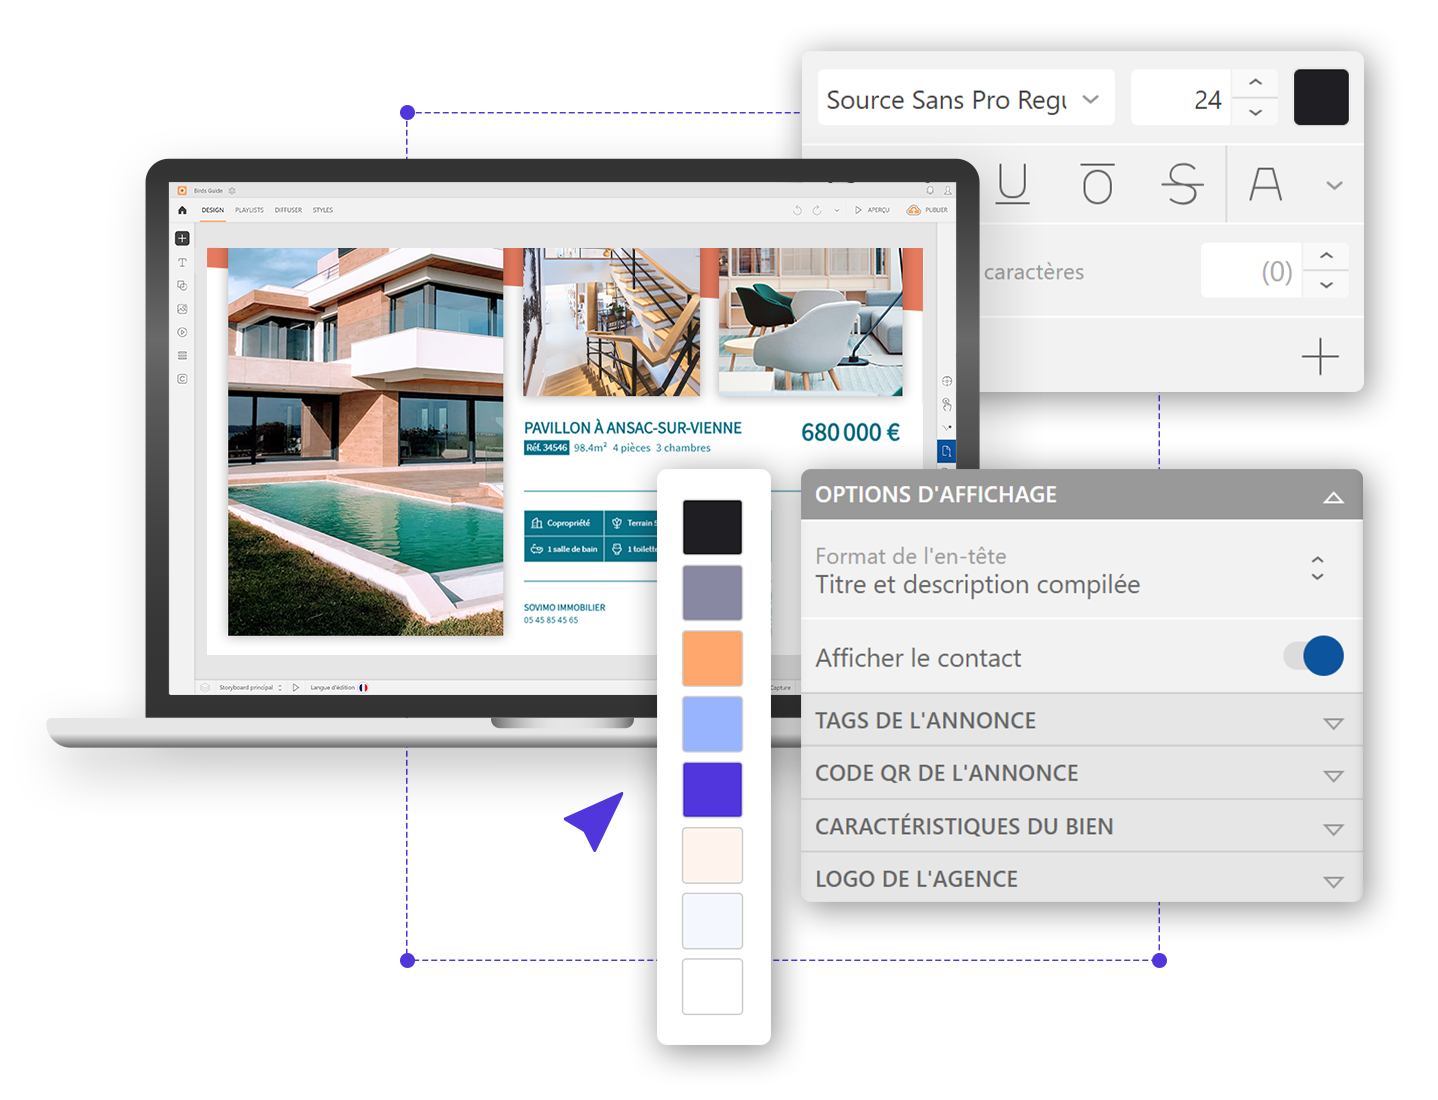Increase the font size with up arrow
The width and height of the screenshot is (1438, 1100).
tap(1255, 82)
